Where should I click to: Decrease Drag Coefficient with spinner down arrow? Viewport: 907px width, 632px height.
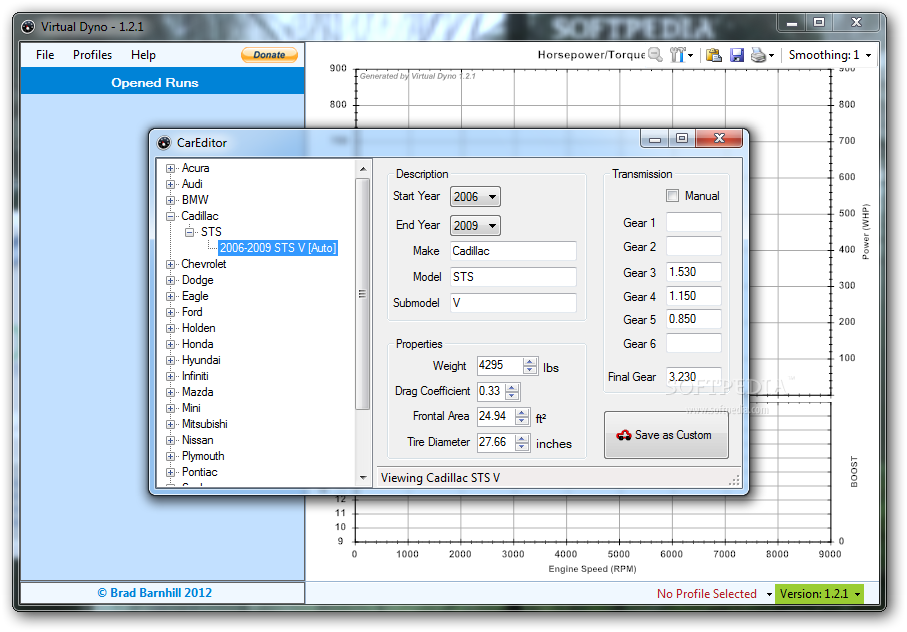click(512, 396)
